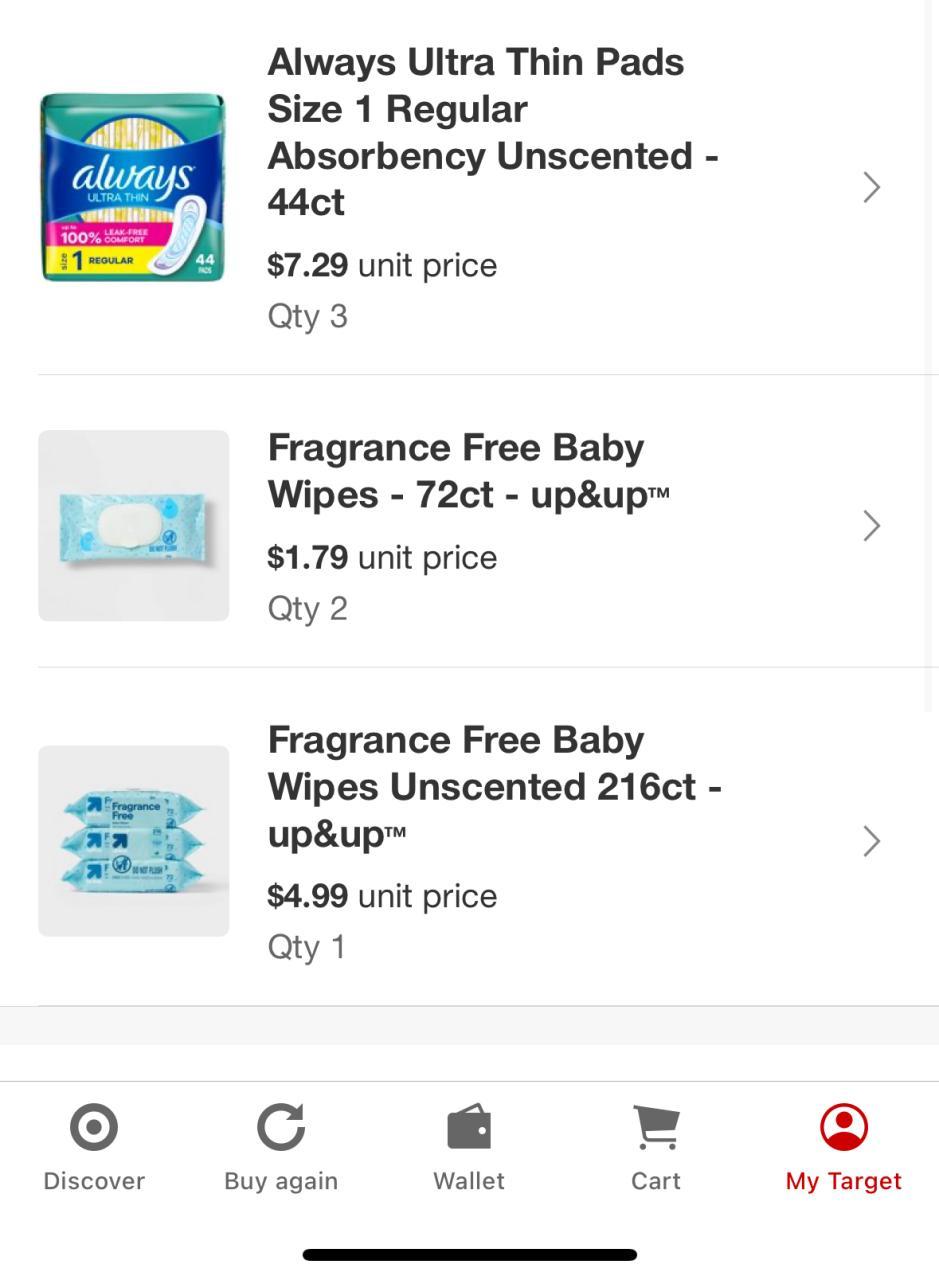Tap Always Ultra Thin Pads product image

[133, 187]
